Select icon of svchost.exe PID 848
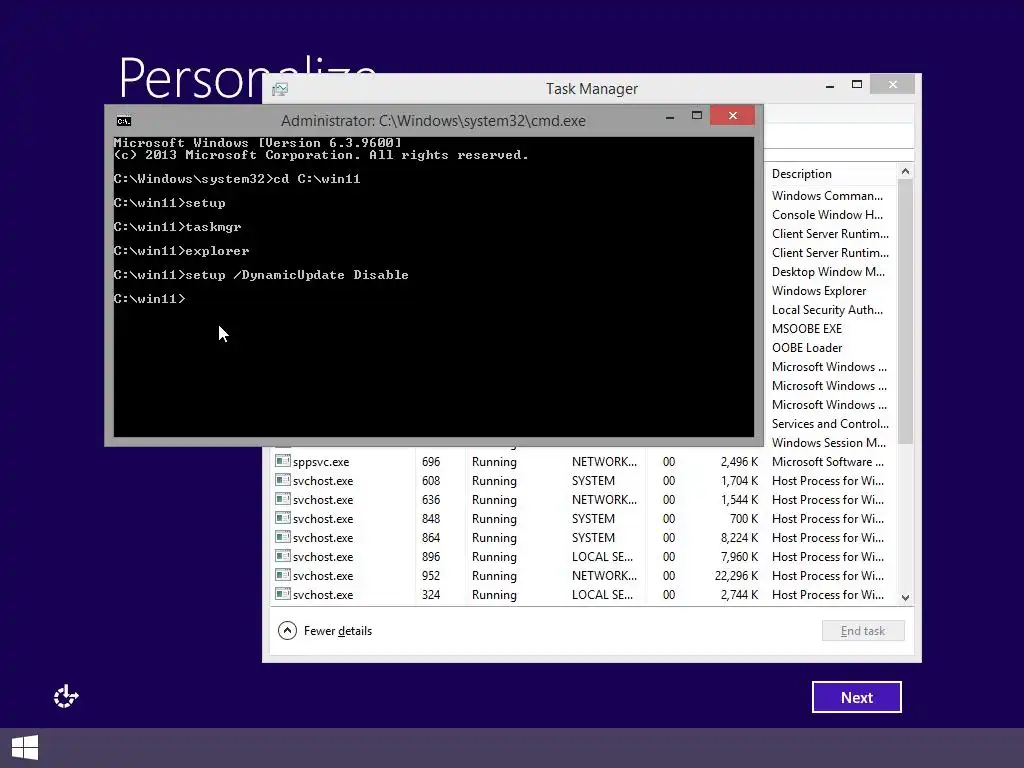Image resolution: width=1024 pixels, height=768 pixels. point(283,518)
